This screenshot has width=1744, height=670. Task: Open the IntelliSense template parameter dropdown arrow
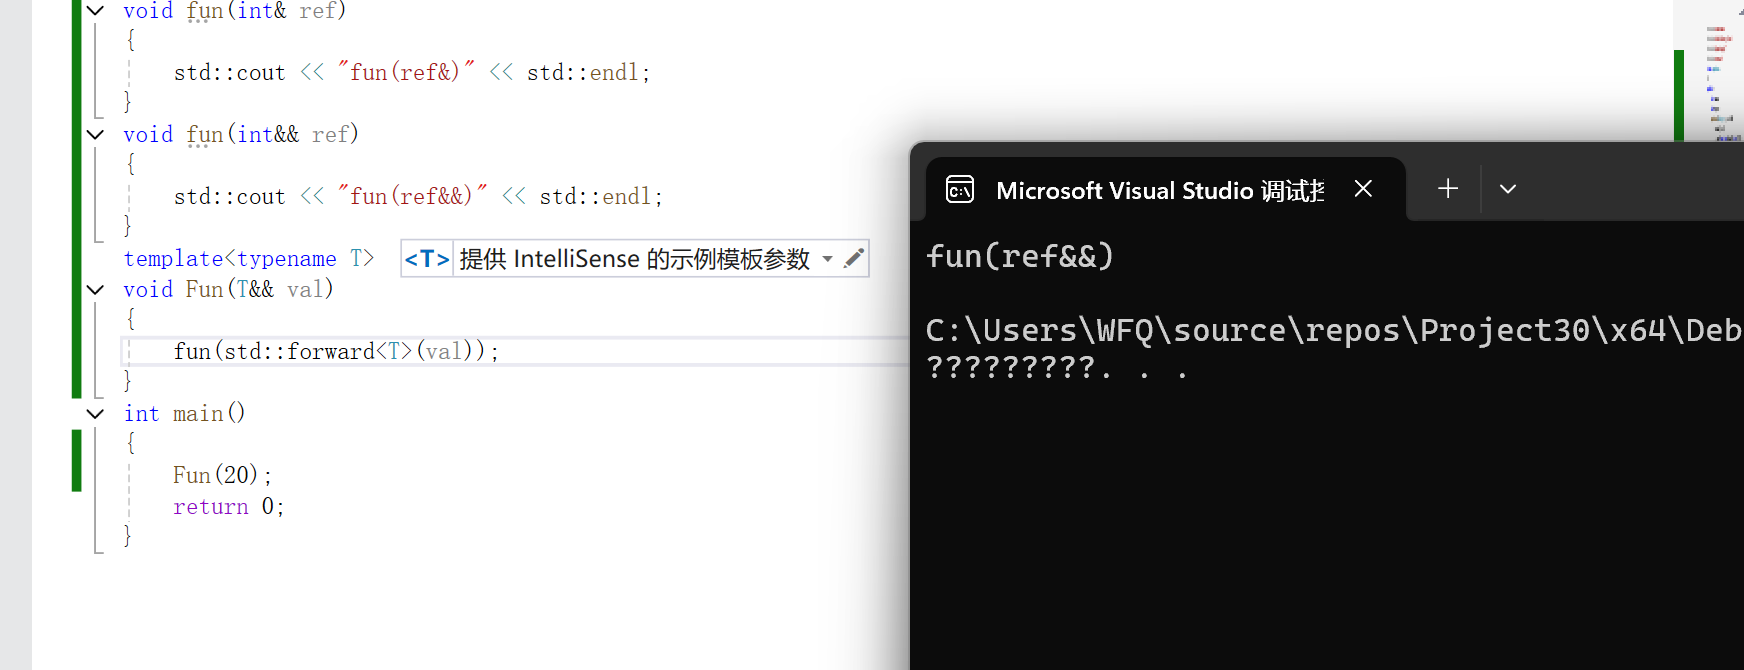(828, 259)
